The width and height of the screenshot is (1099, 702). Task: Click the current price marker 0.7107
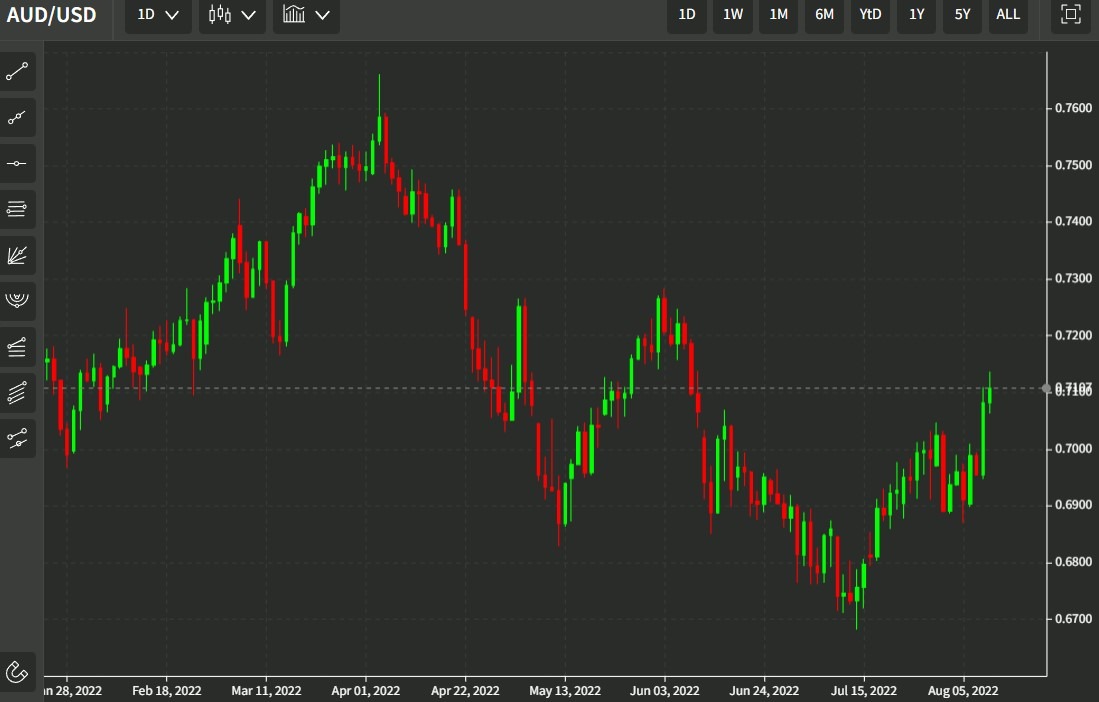1073,388
